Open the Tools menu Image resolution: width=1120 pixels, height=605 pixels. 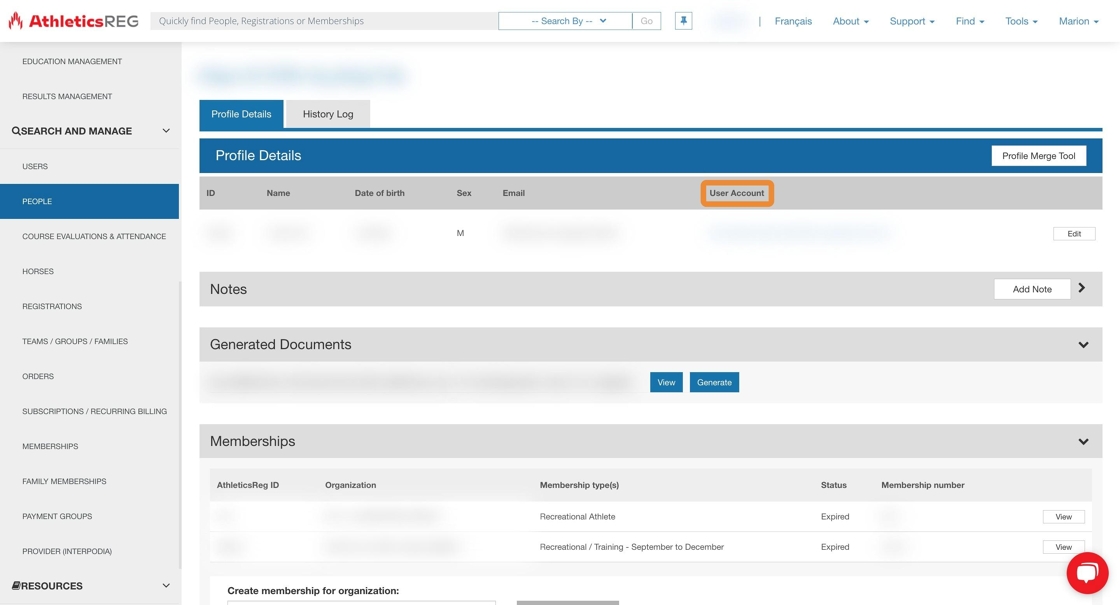tap(1021, 21)
